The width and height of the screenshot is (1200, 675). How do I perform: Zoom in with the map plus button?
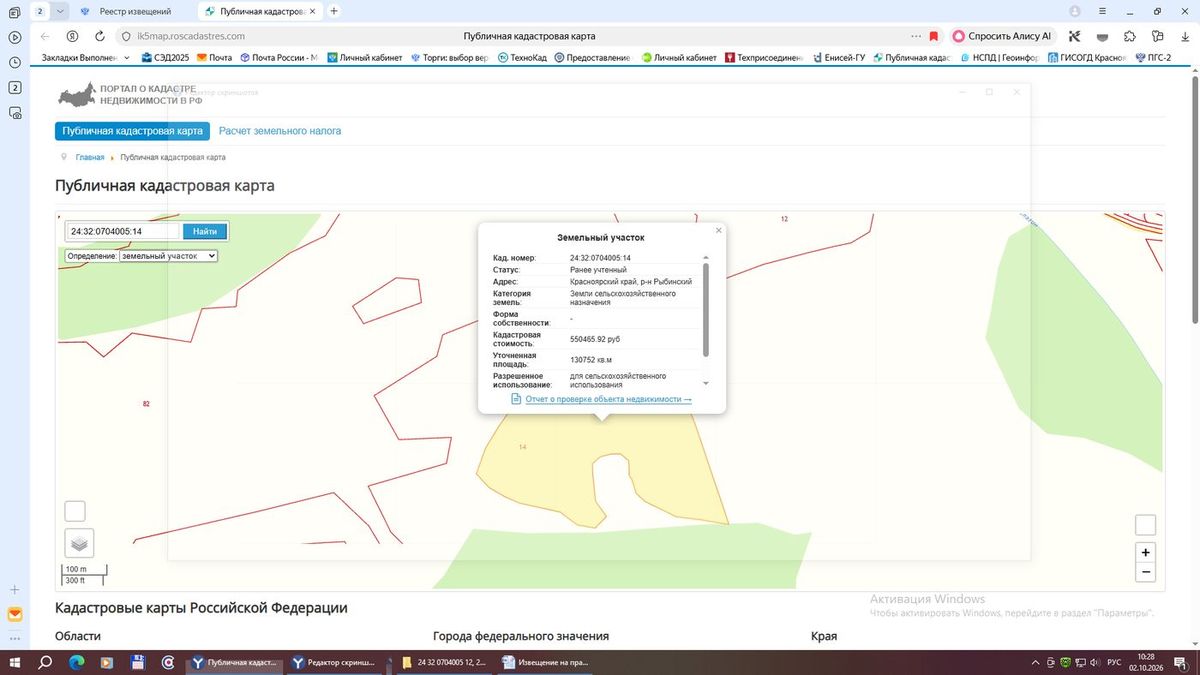coord(1146,552)
